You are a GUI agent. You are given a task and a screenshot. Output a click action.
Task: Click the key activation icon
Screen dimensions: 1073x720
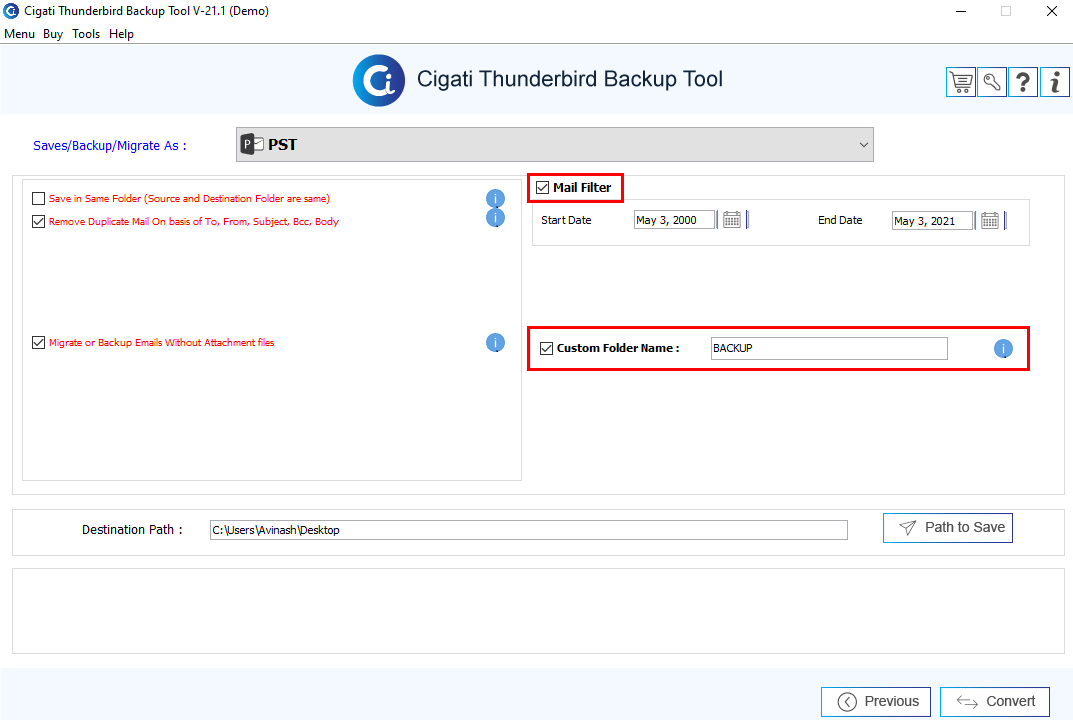point(992,82)
